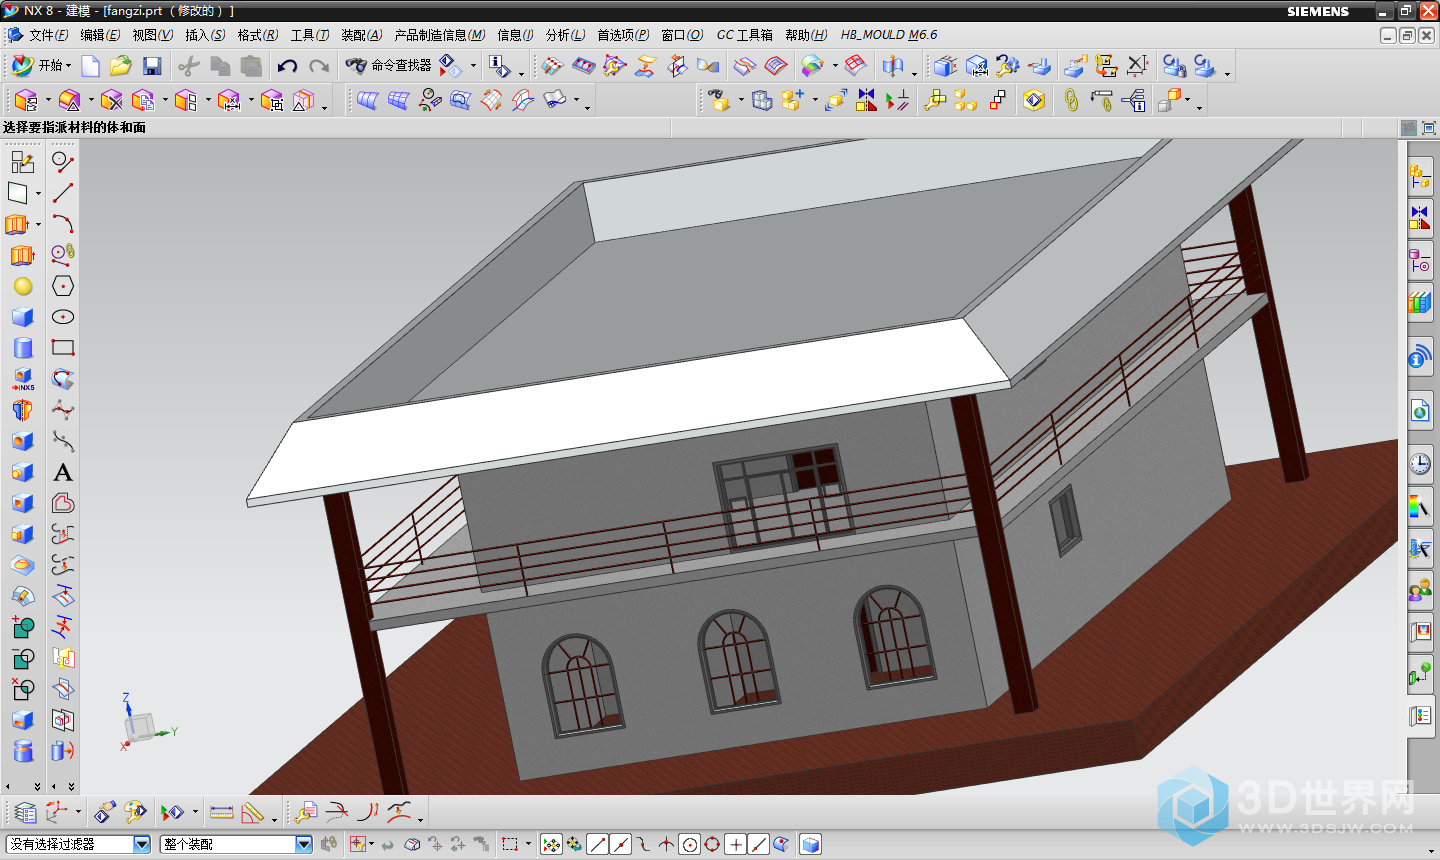Viewport: 1440px width, 860px height.
Task: Expand dropdown beside the left sketch profile icon
Action: pos(38,193)
